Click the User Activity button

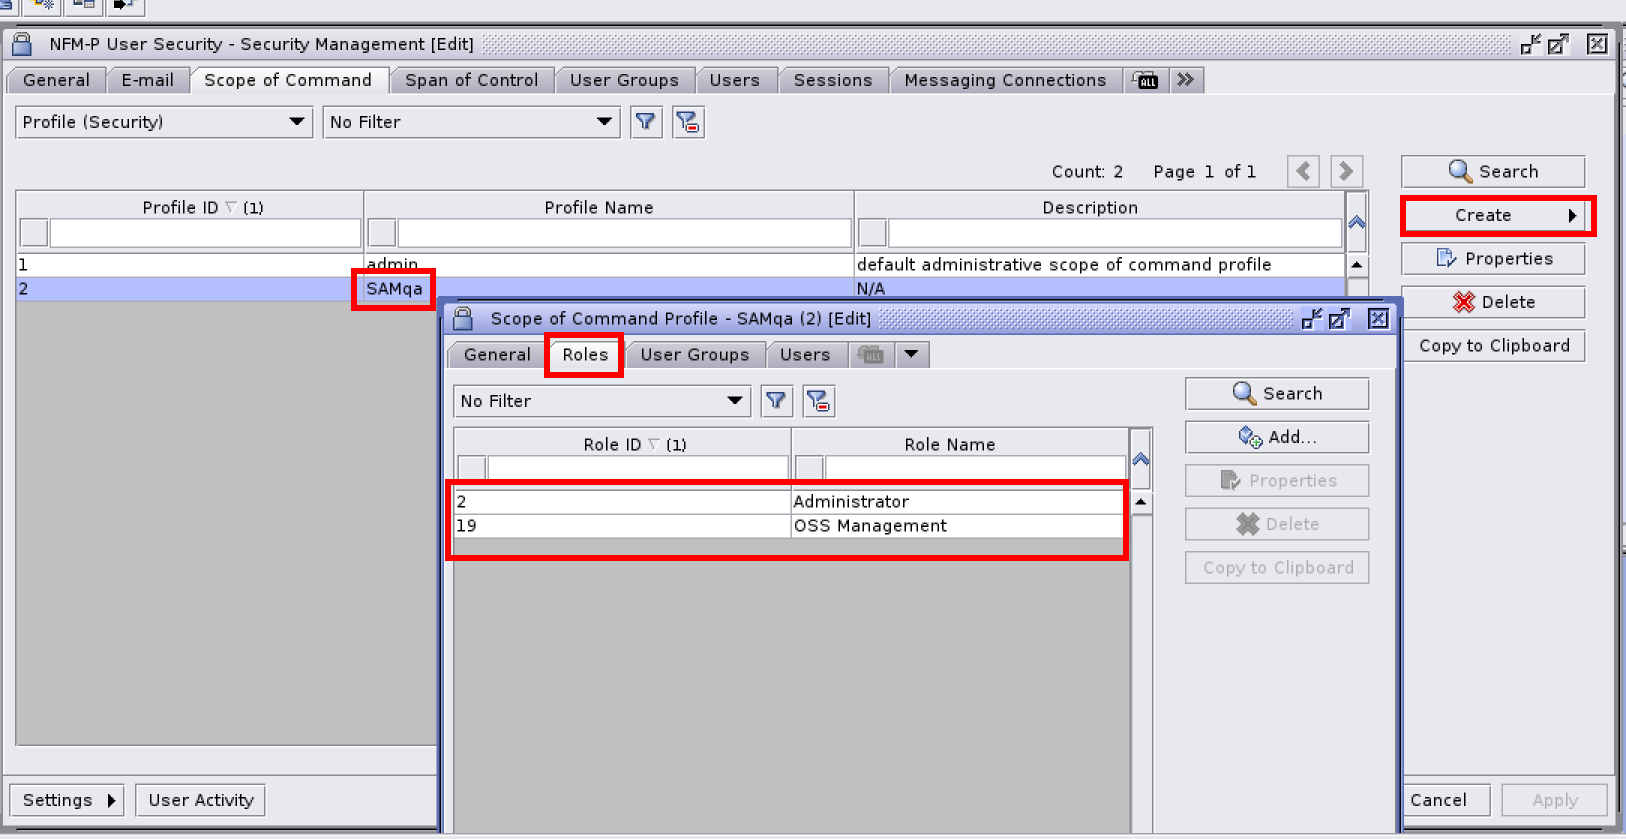click(x=201, y=800)
